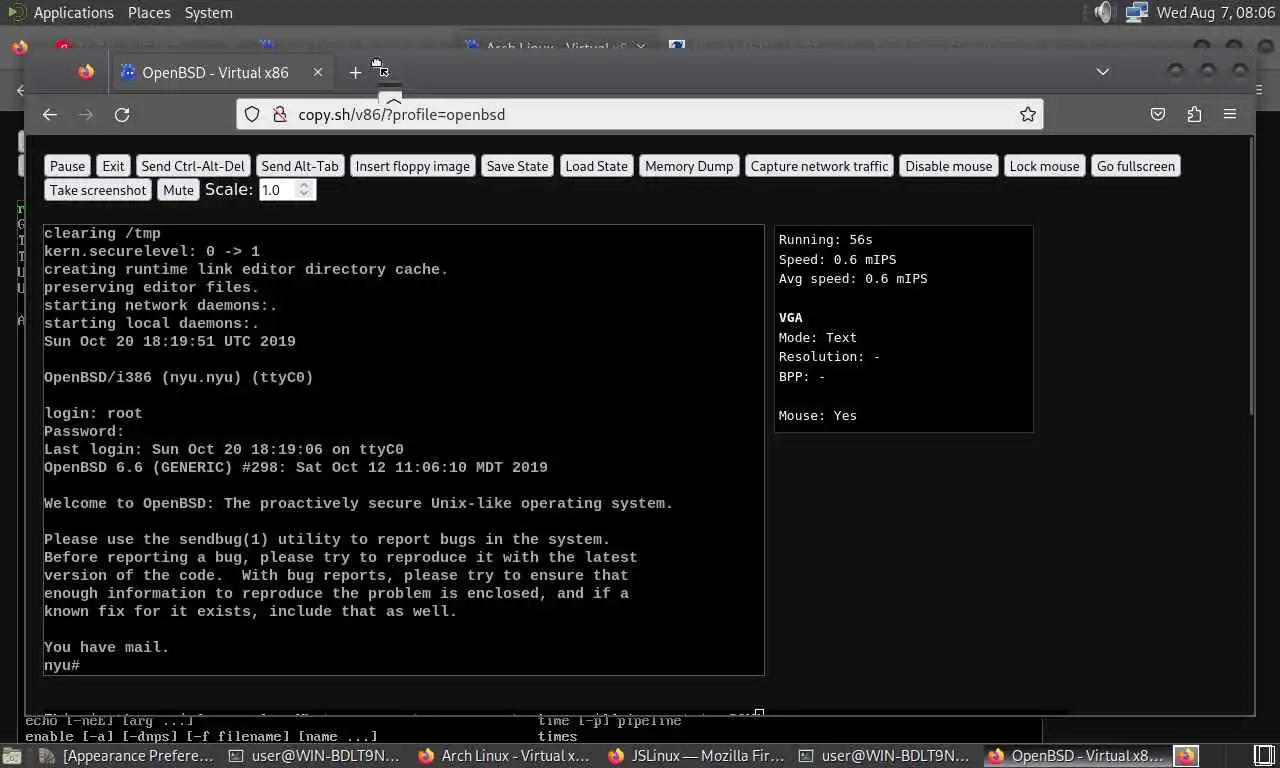Click the 'Running: 56s' status text
The image size is (1280, 768).
[x=825, y=240]
